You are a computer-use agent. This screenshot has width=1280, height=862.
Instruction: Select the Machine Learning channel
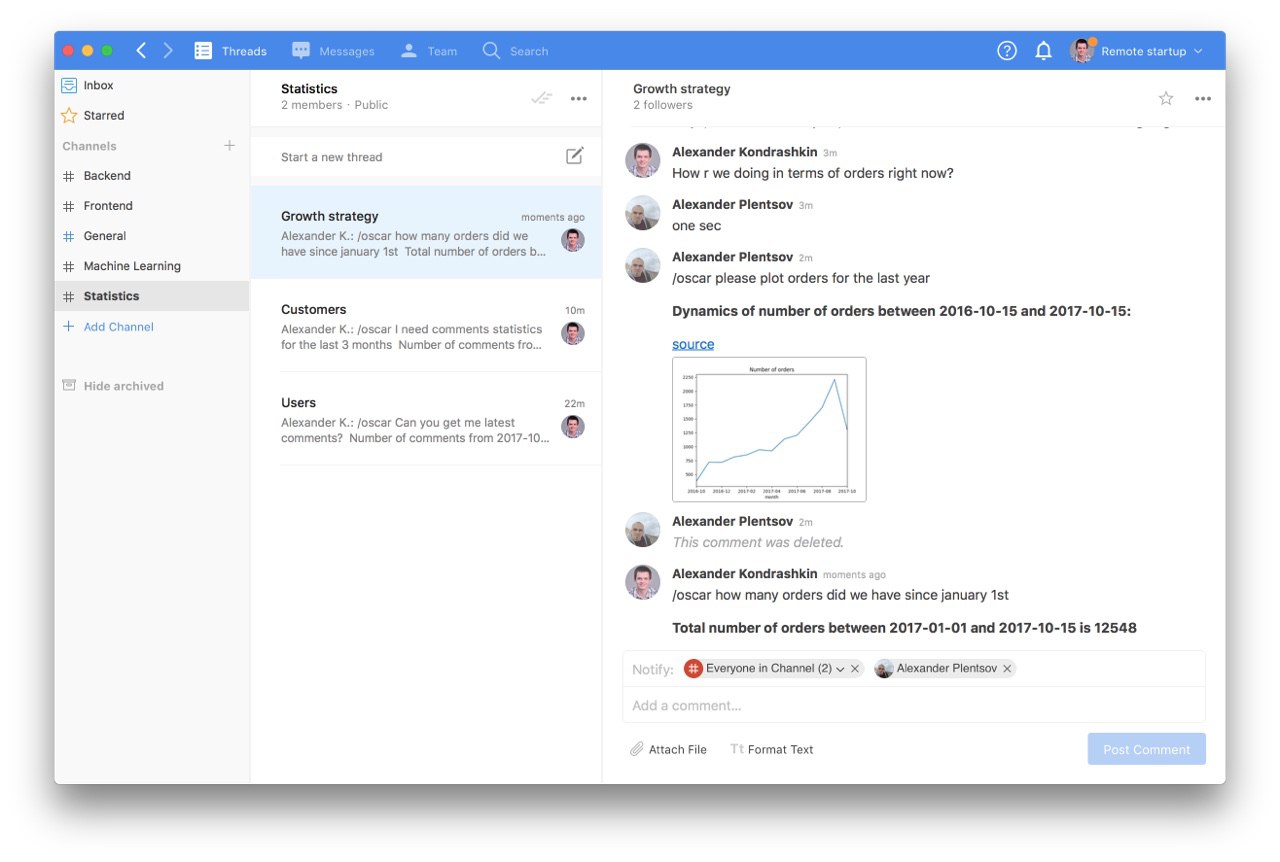pyautogui.click(x=151, y=266)
